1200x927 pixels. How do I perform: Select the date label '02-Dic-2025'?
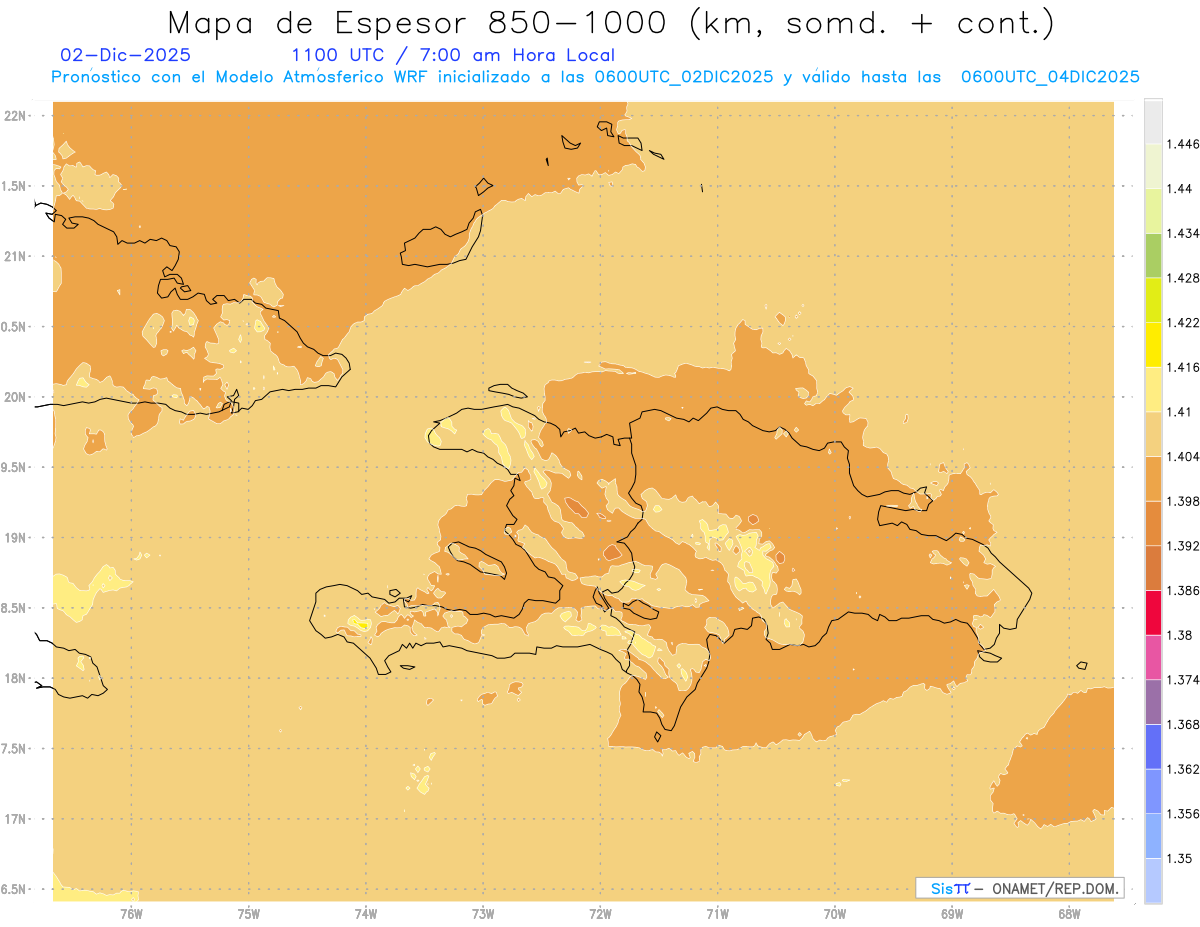click(125, 55)
